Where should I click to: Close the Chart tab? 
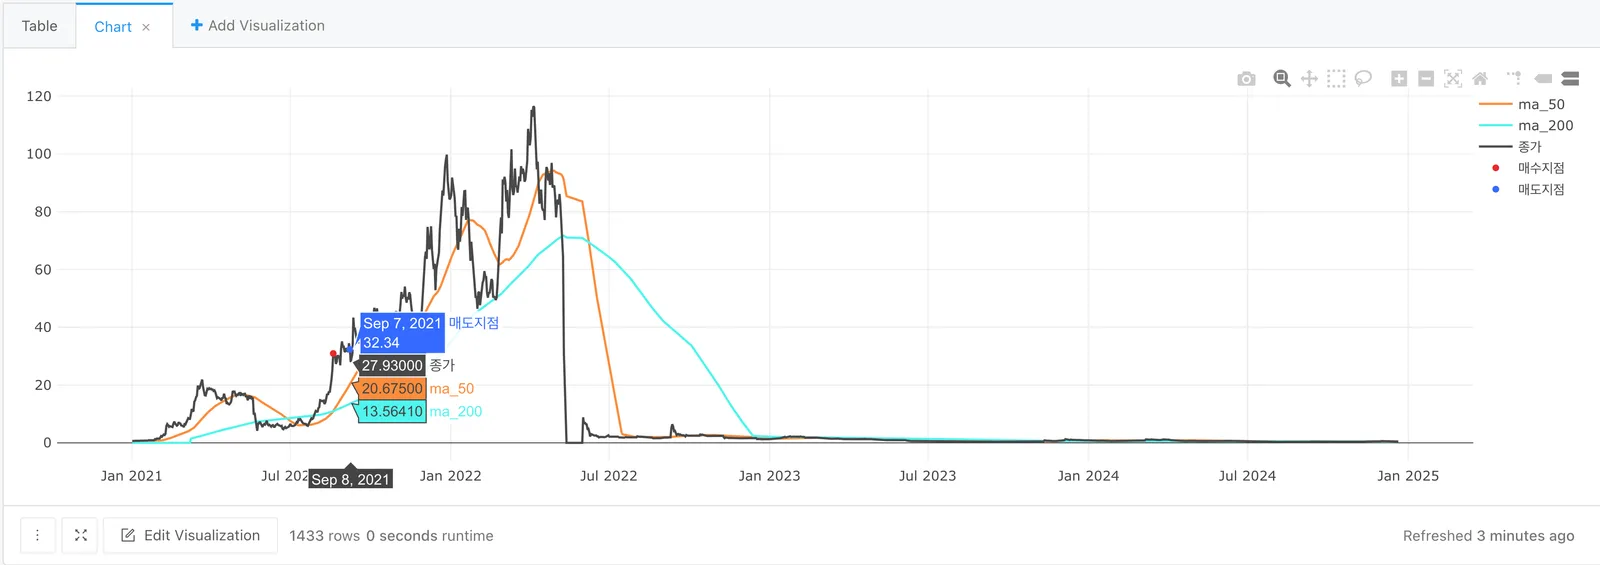[x=146, y=27]
